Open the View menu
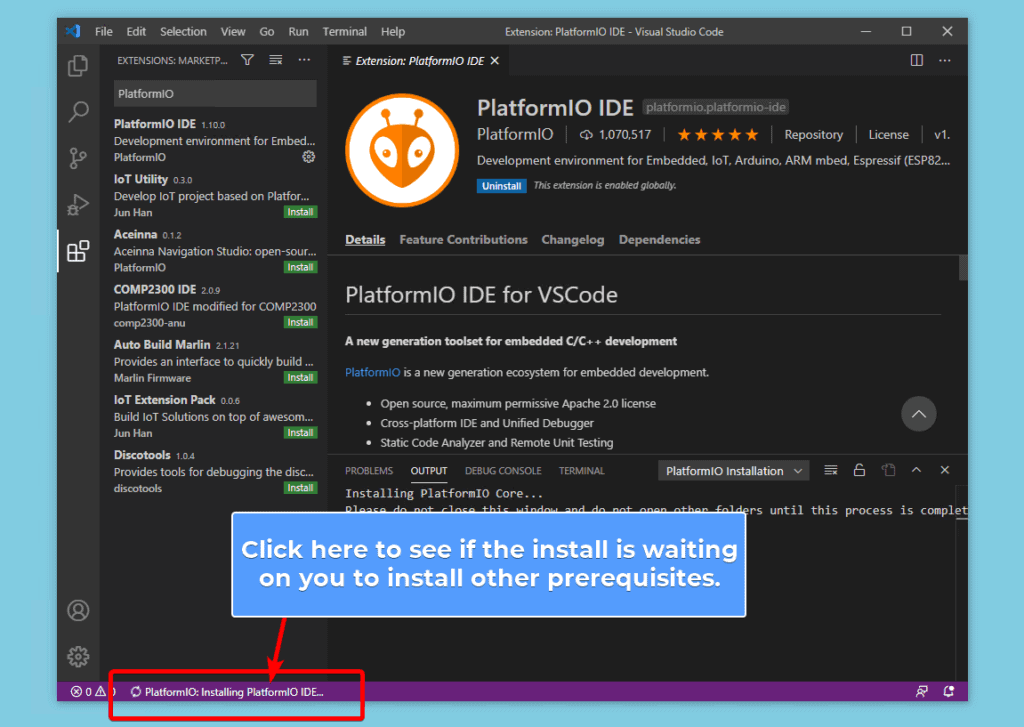The height and width of the screenshot is (727, 1024). [x=232, y=31]
